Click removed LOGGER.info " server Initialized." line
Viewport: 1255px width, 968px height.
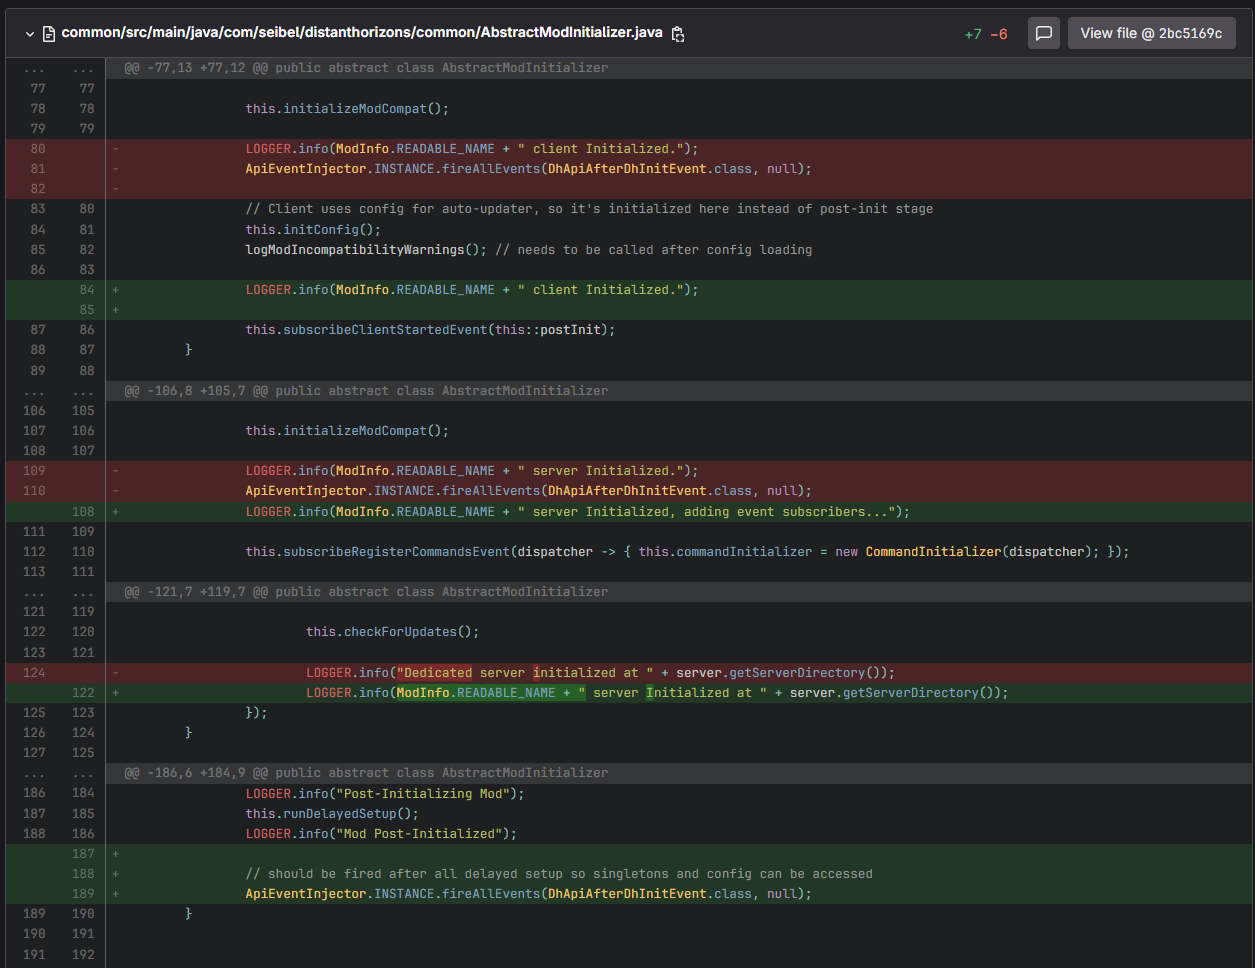[472, 471]
